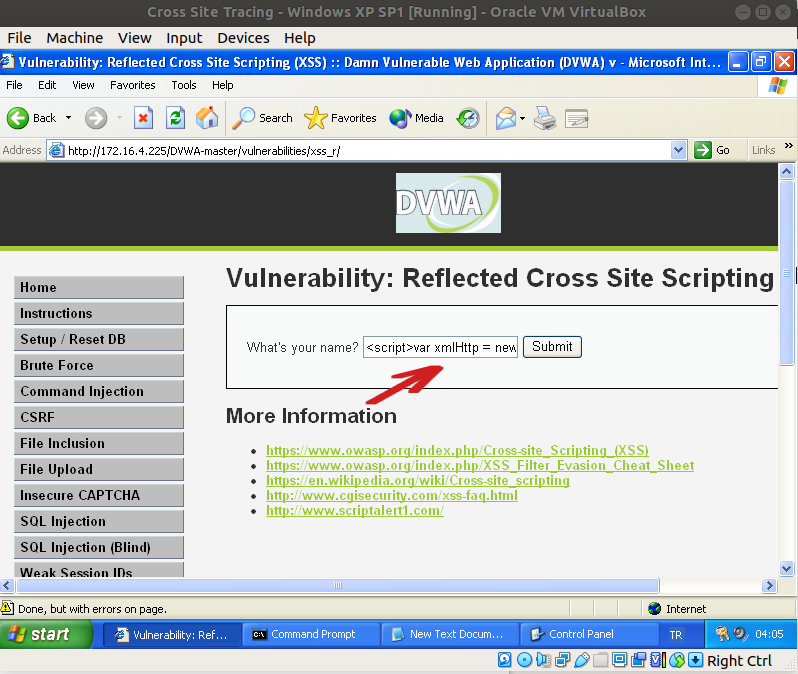Screen dimensions: 798x674
Task: Switch to Control Panel taskbar item
Action: pos(590,634)
